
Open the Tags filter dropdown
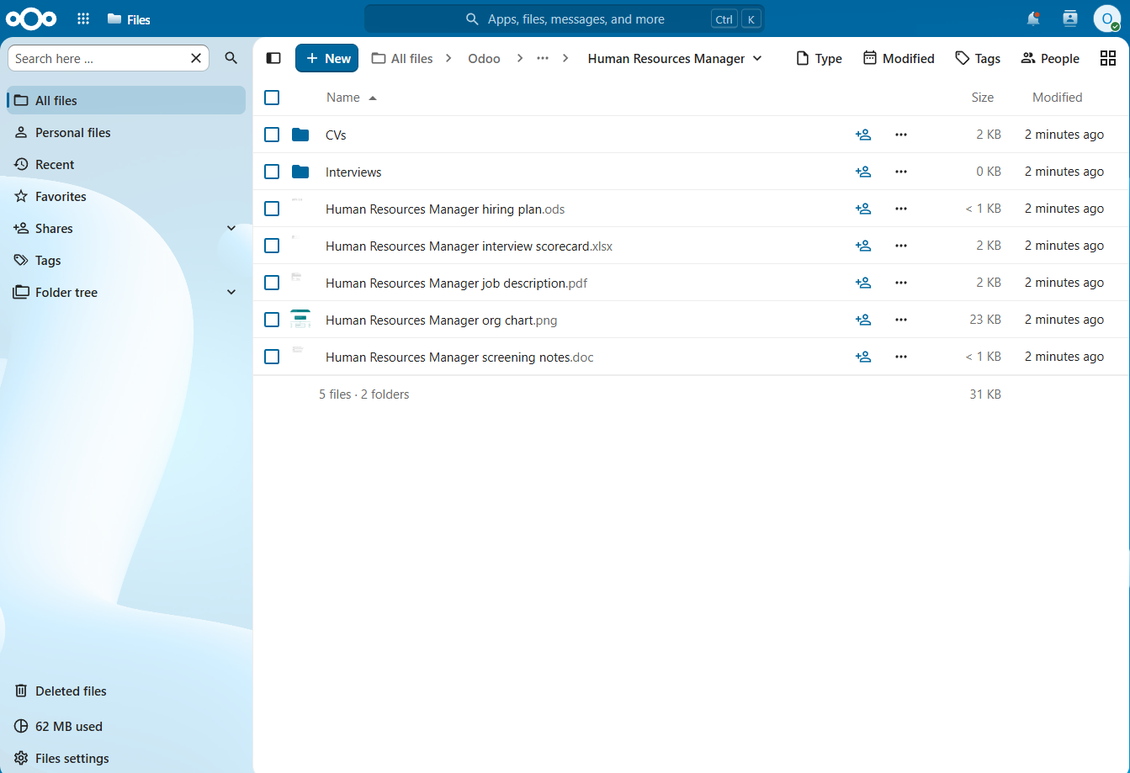click(x=977, y=58)
